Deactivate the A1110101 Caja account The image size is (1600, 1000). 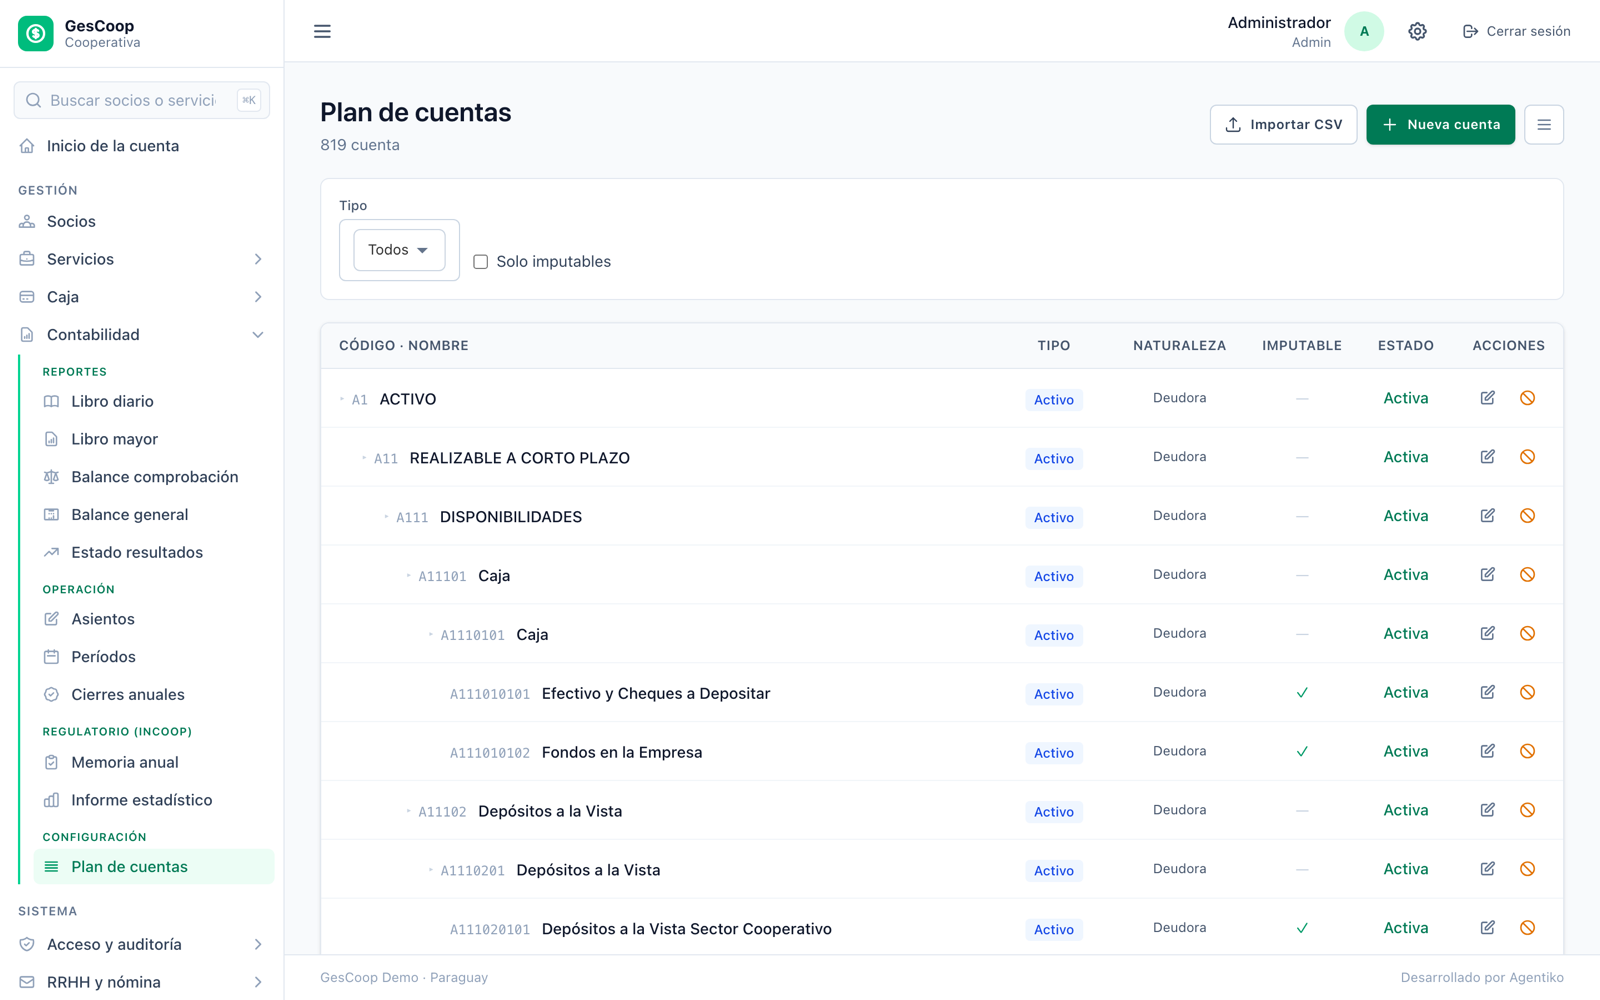pyautogui.click(x=1527, y=634)
